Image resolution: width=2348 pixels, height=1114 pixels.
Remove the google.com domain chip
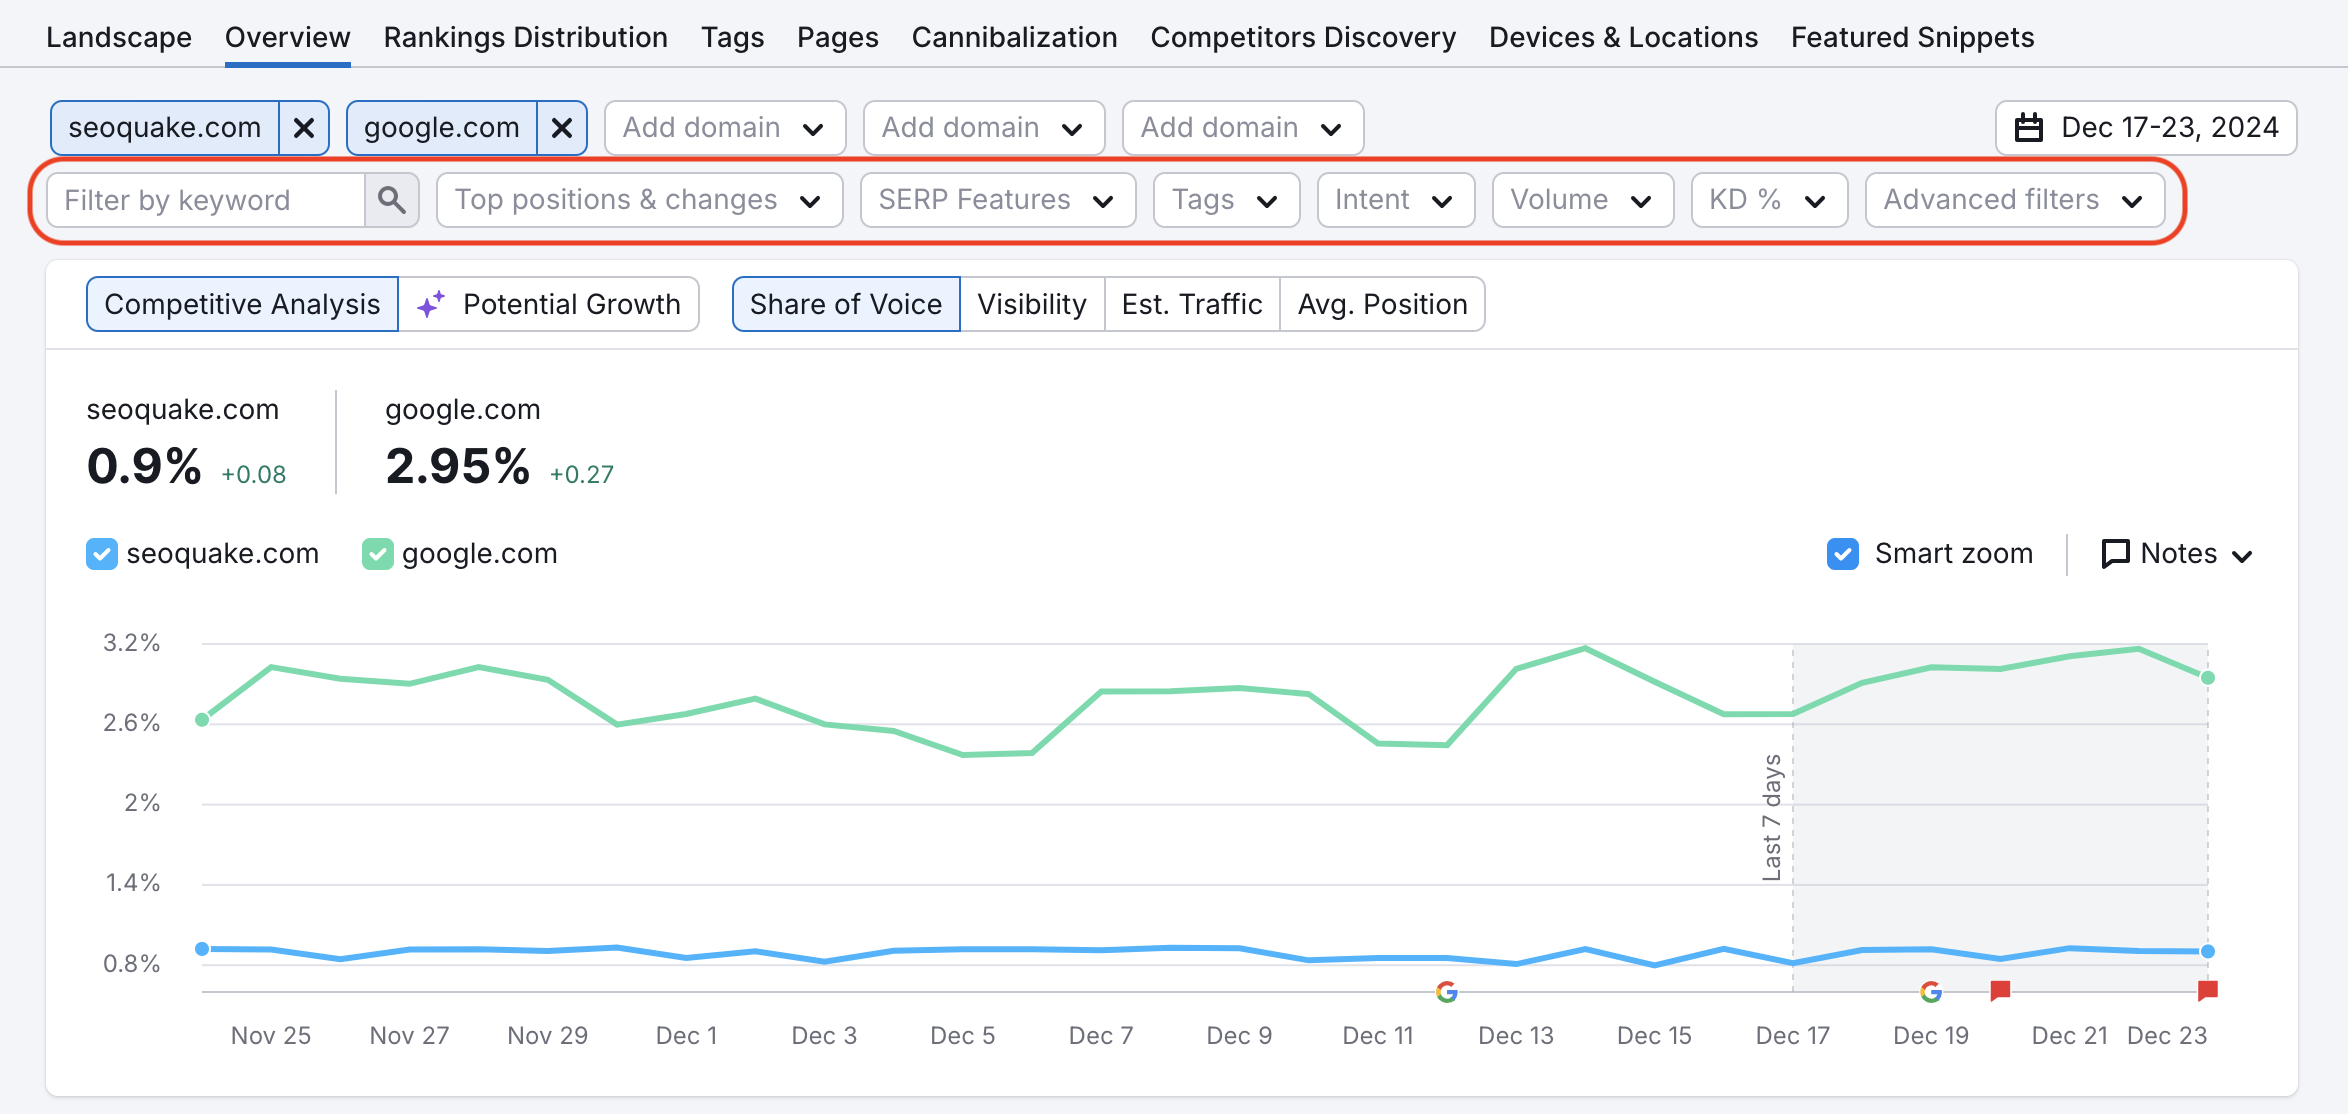coord(562,127)
